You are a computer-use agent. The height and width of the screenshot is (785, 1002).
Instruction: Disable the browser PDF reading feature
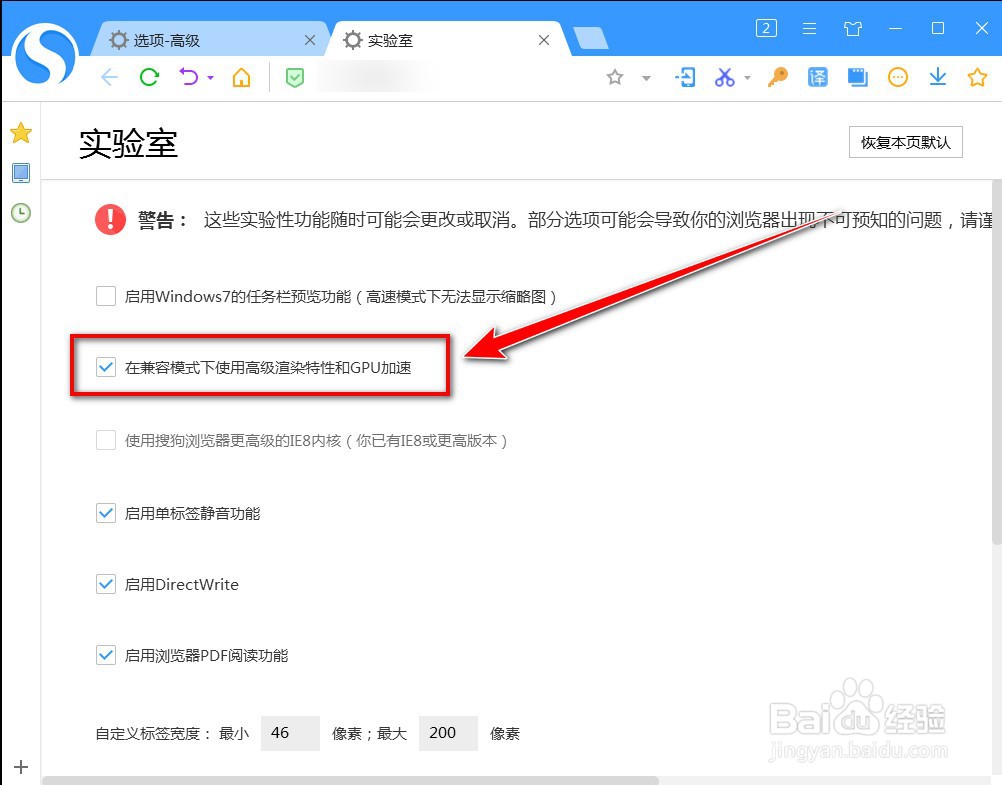tap(106, 655)
